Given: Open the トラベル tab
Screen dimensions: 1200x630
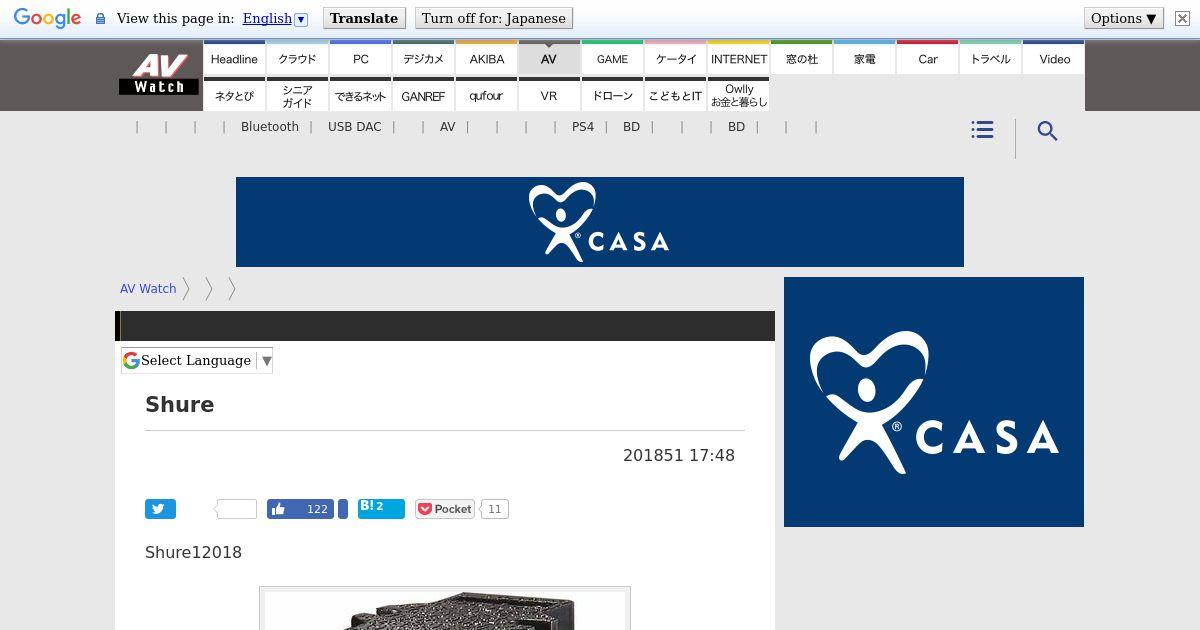Looking at the screenshot, I should [x=990, y=58].
